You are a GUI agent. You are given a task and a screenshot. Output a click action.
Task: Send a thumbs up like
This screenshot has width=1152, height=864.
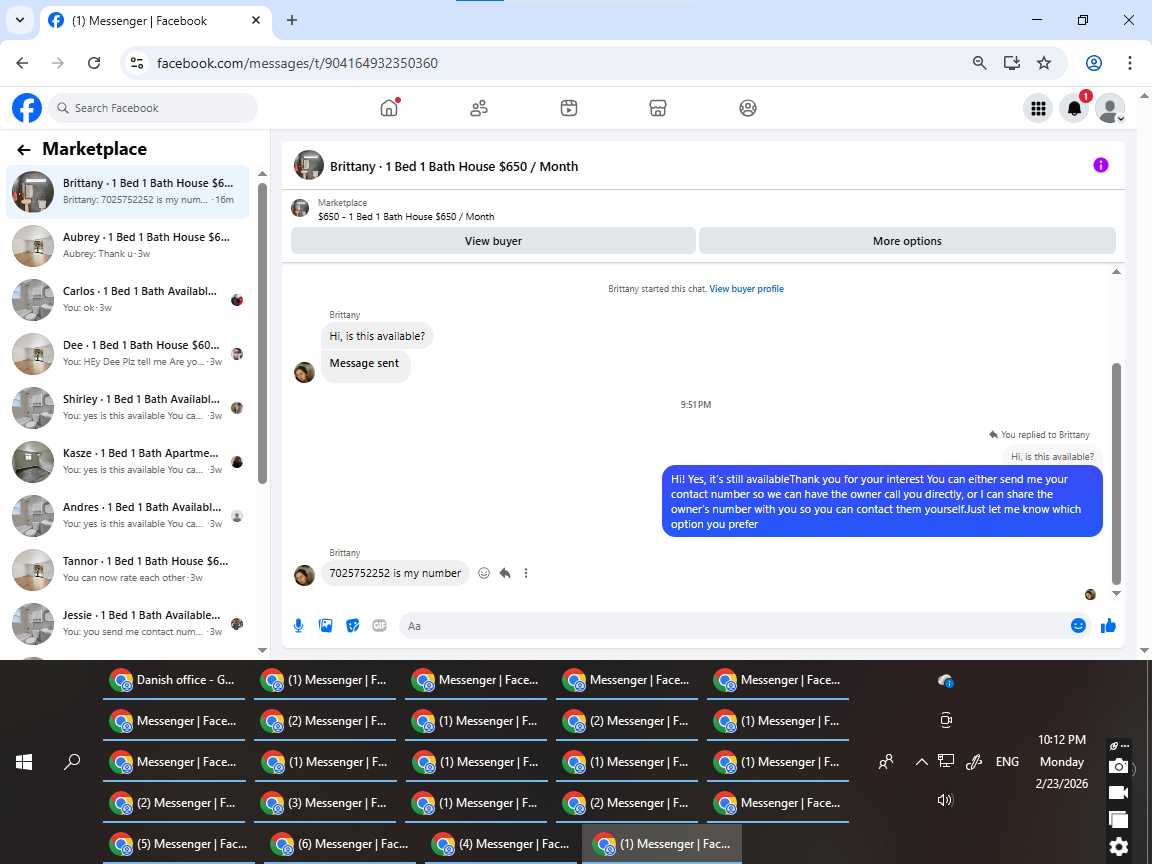pyautogui.click(x=1109, y=626)
